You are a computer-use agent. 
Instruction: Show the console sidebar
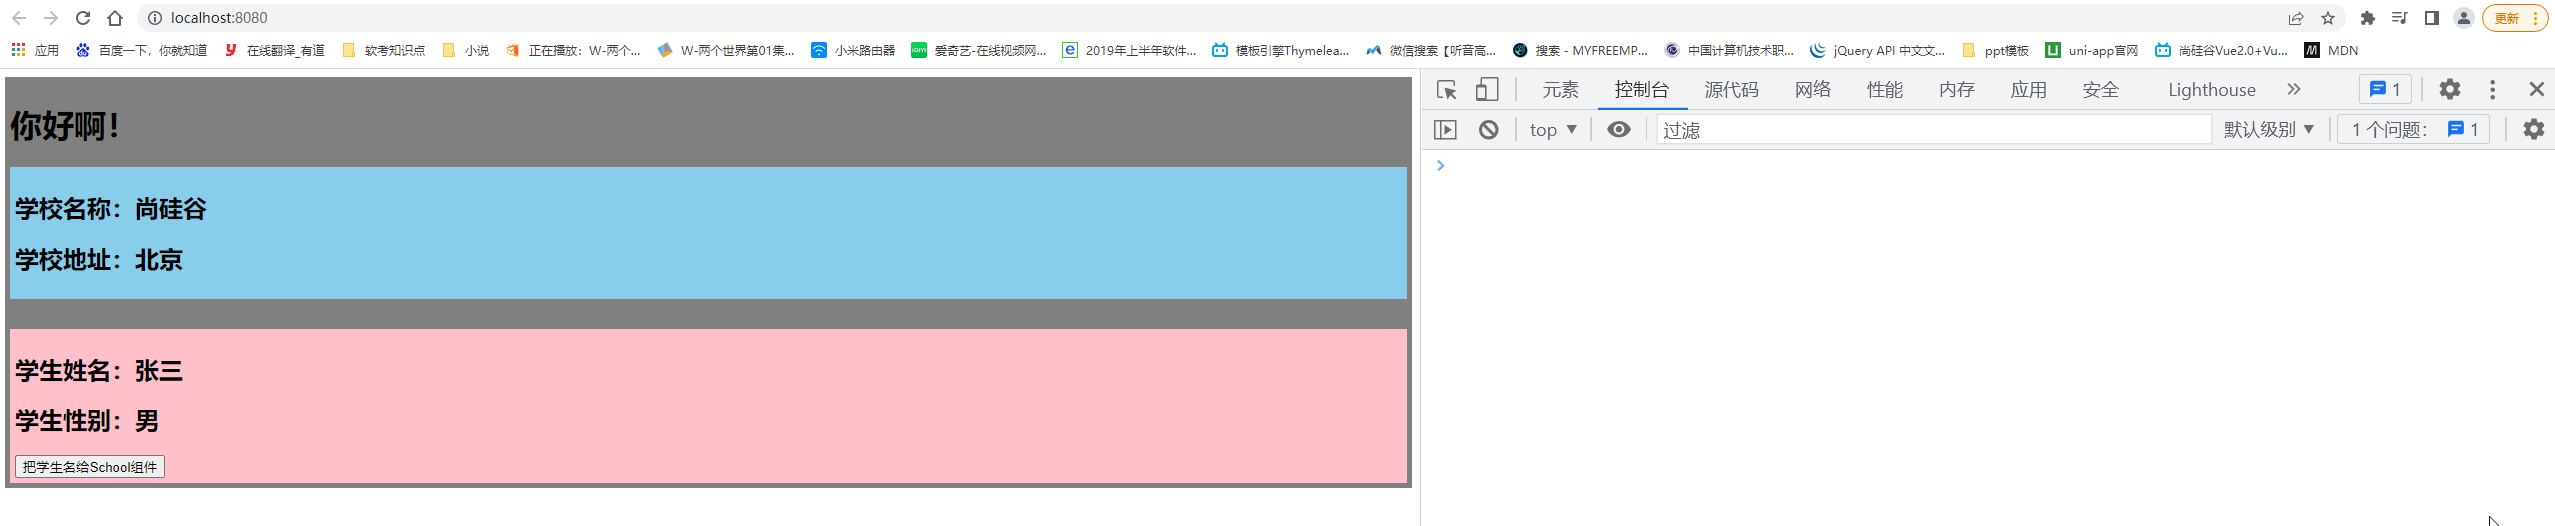click(x=1446, y=130)
